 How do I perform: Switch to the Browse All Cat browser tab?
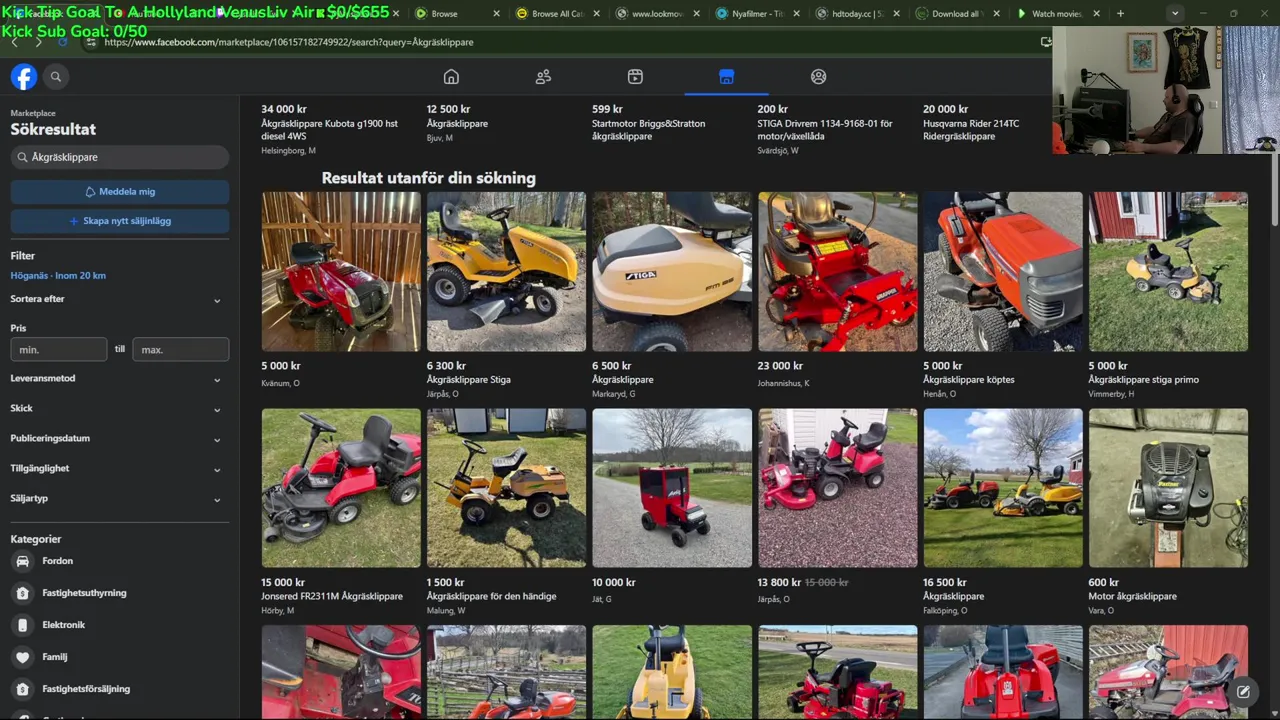point(557,14)
